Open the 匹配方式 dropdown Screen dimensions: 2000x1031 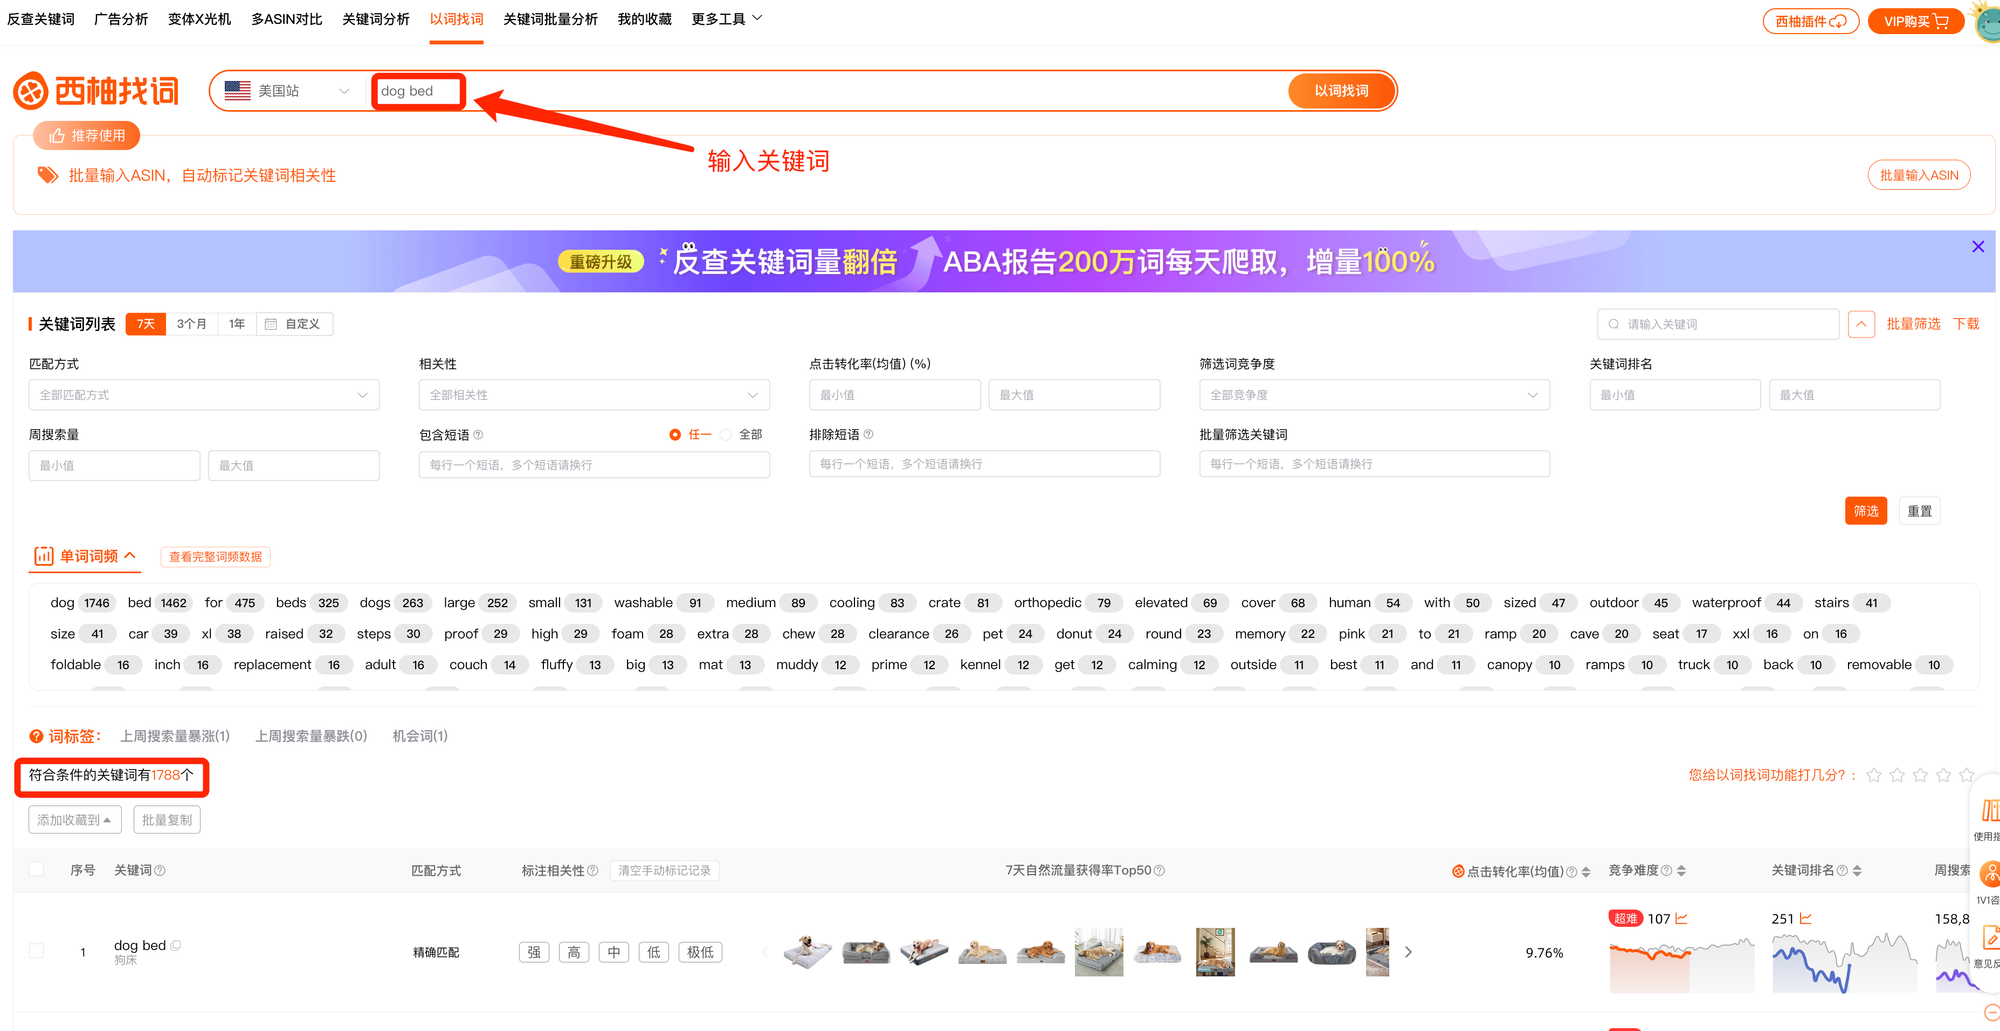point(204,395)
